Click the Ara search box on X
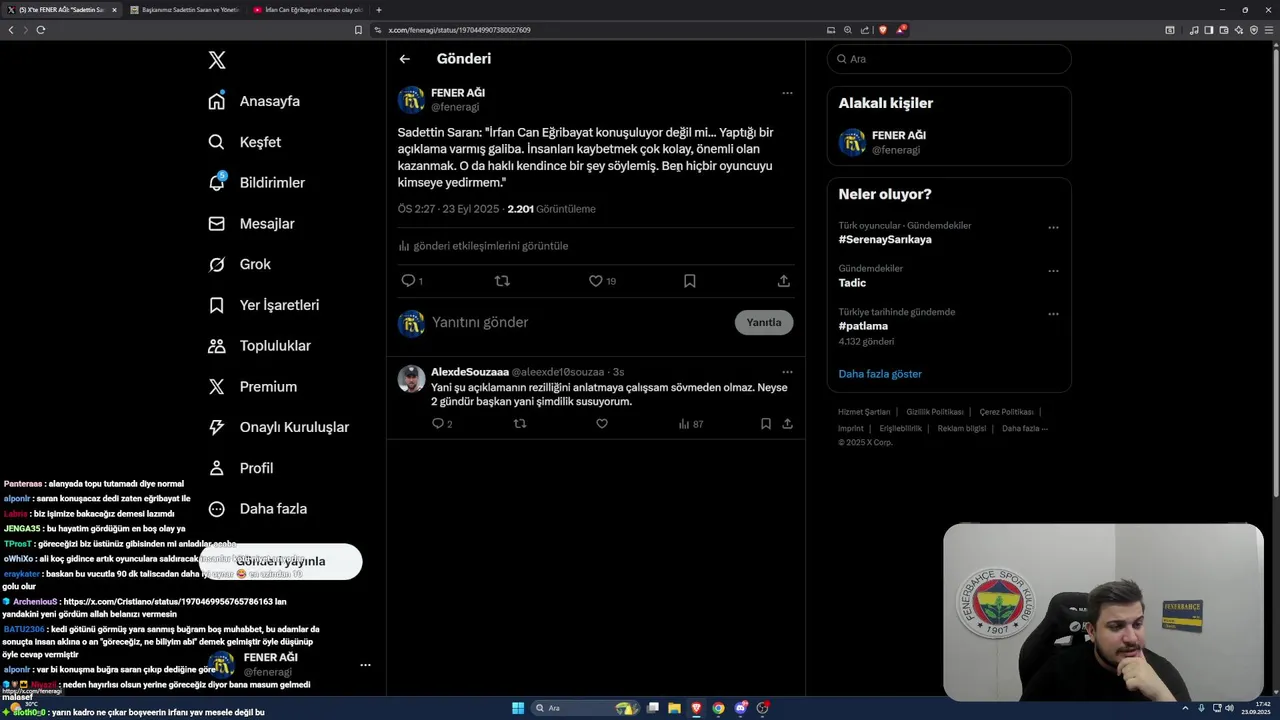 pos(949,59)
